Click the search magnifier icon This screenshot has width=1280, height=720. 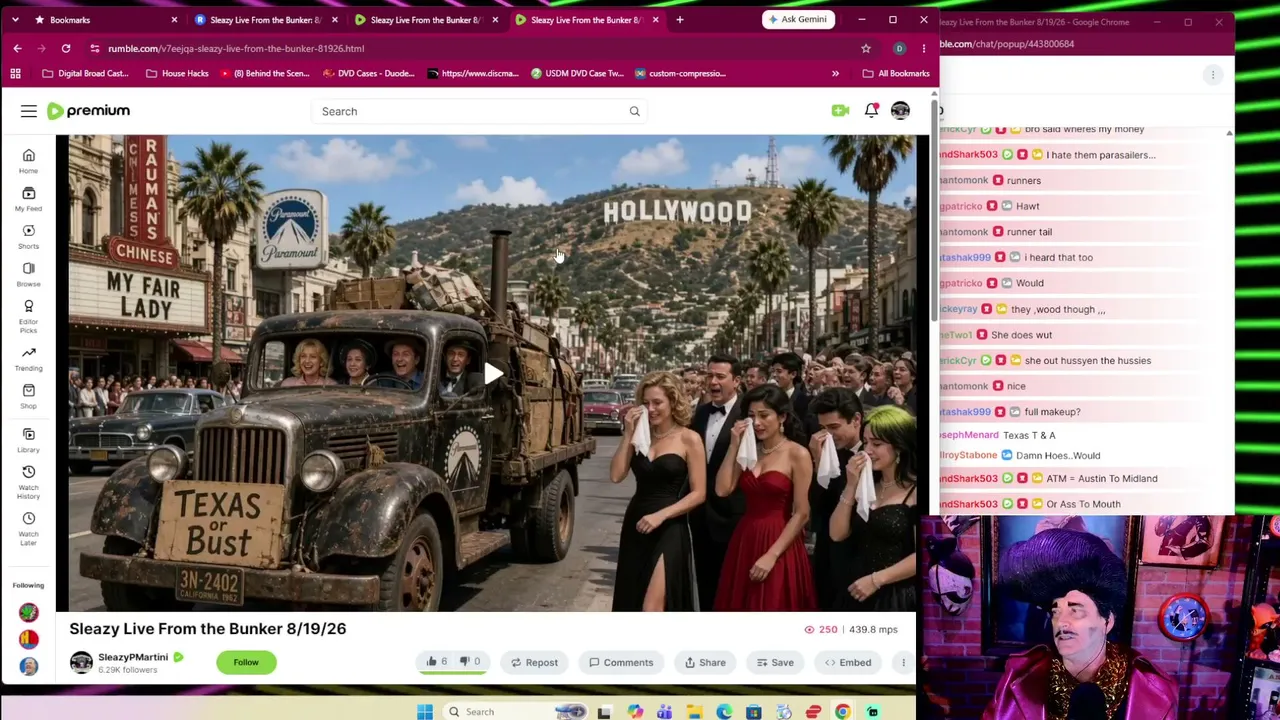(634, 111)
